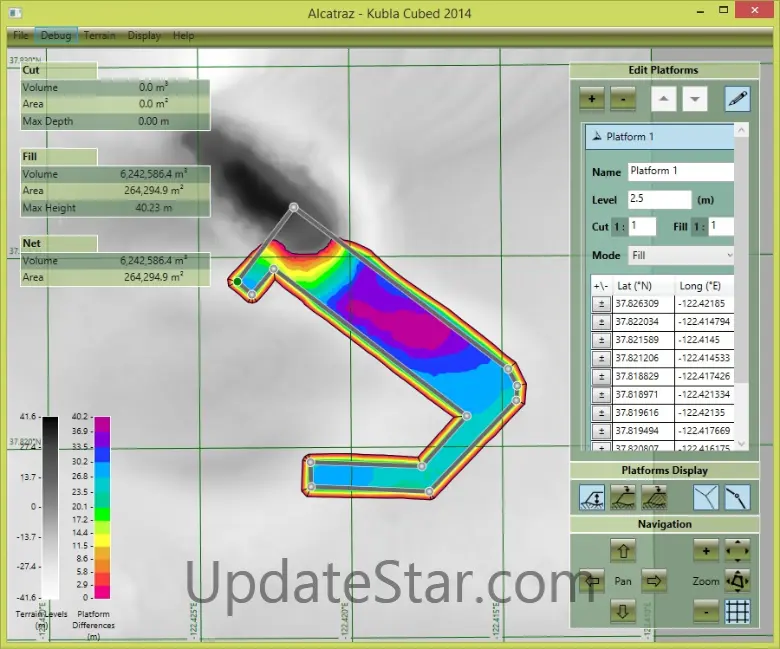Open the Debug menu
Viewport: 780px width, 649px height.
click(56, 35)
